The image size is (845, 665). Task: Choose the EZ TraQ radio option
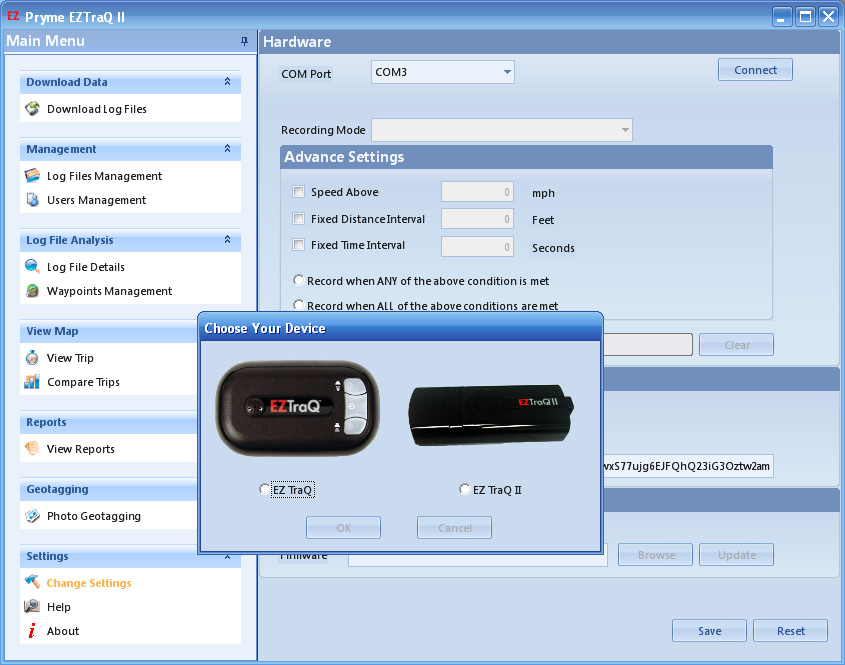264,489
